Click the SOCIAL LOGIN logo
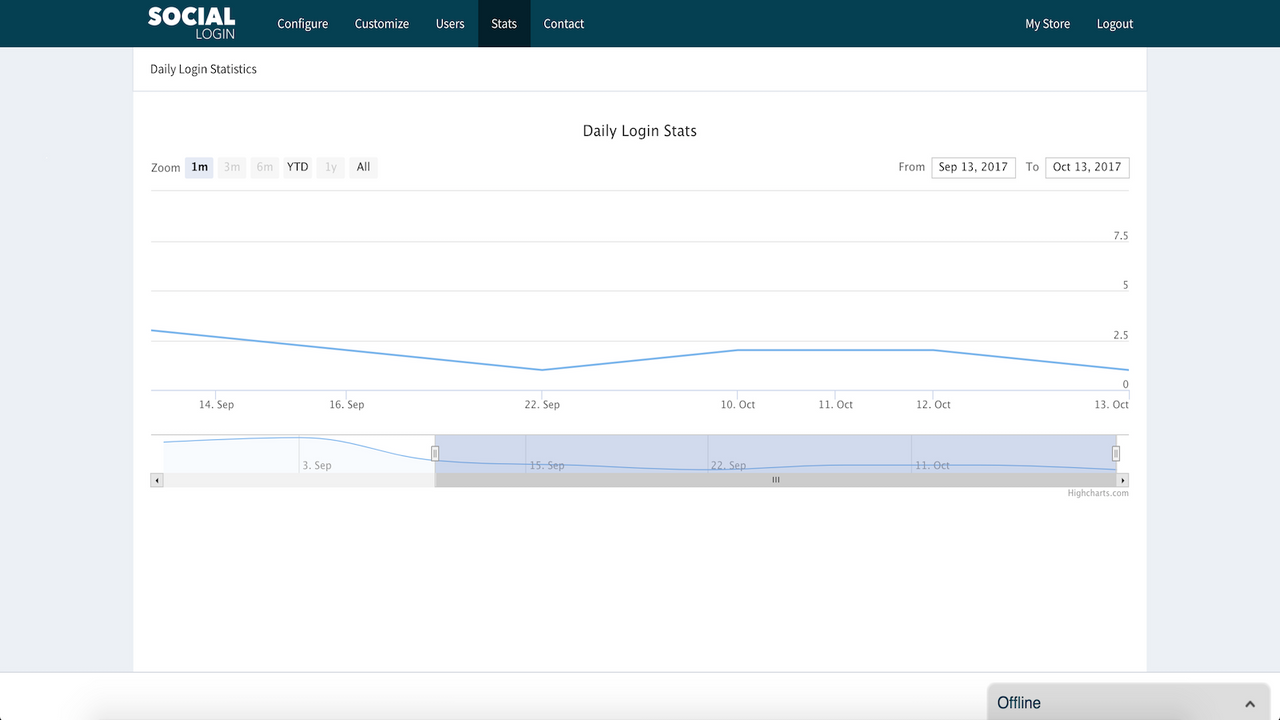 190,23
